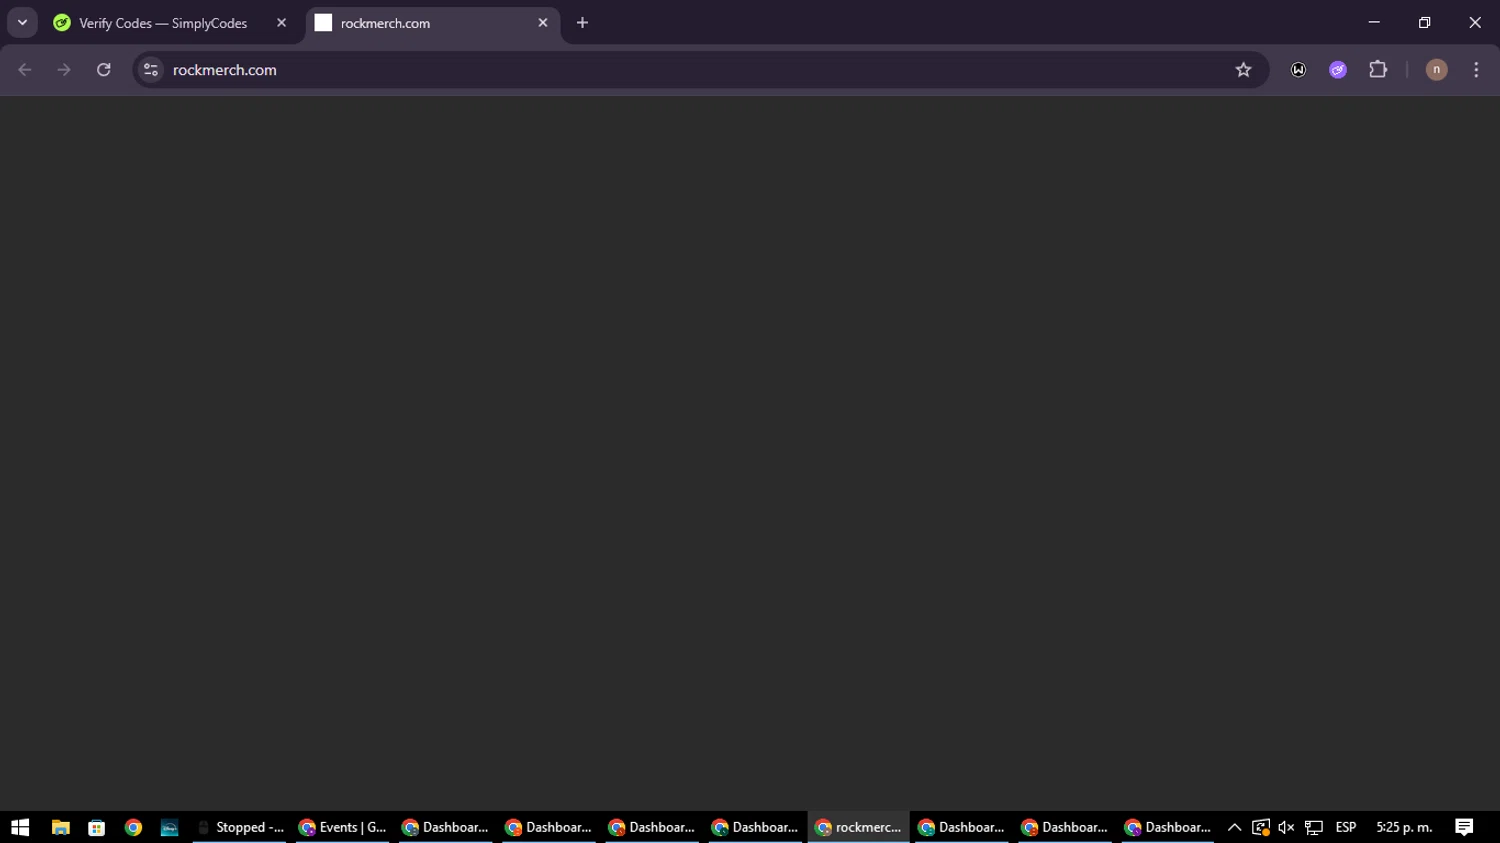Go forward to the next page
1500x843 pixels.
coord(64,70)
